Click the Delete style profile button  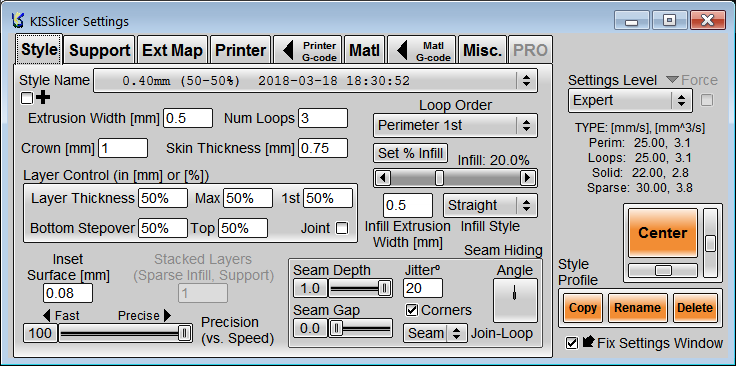(695, 308)
